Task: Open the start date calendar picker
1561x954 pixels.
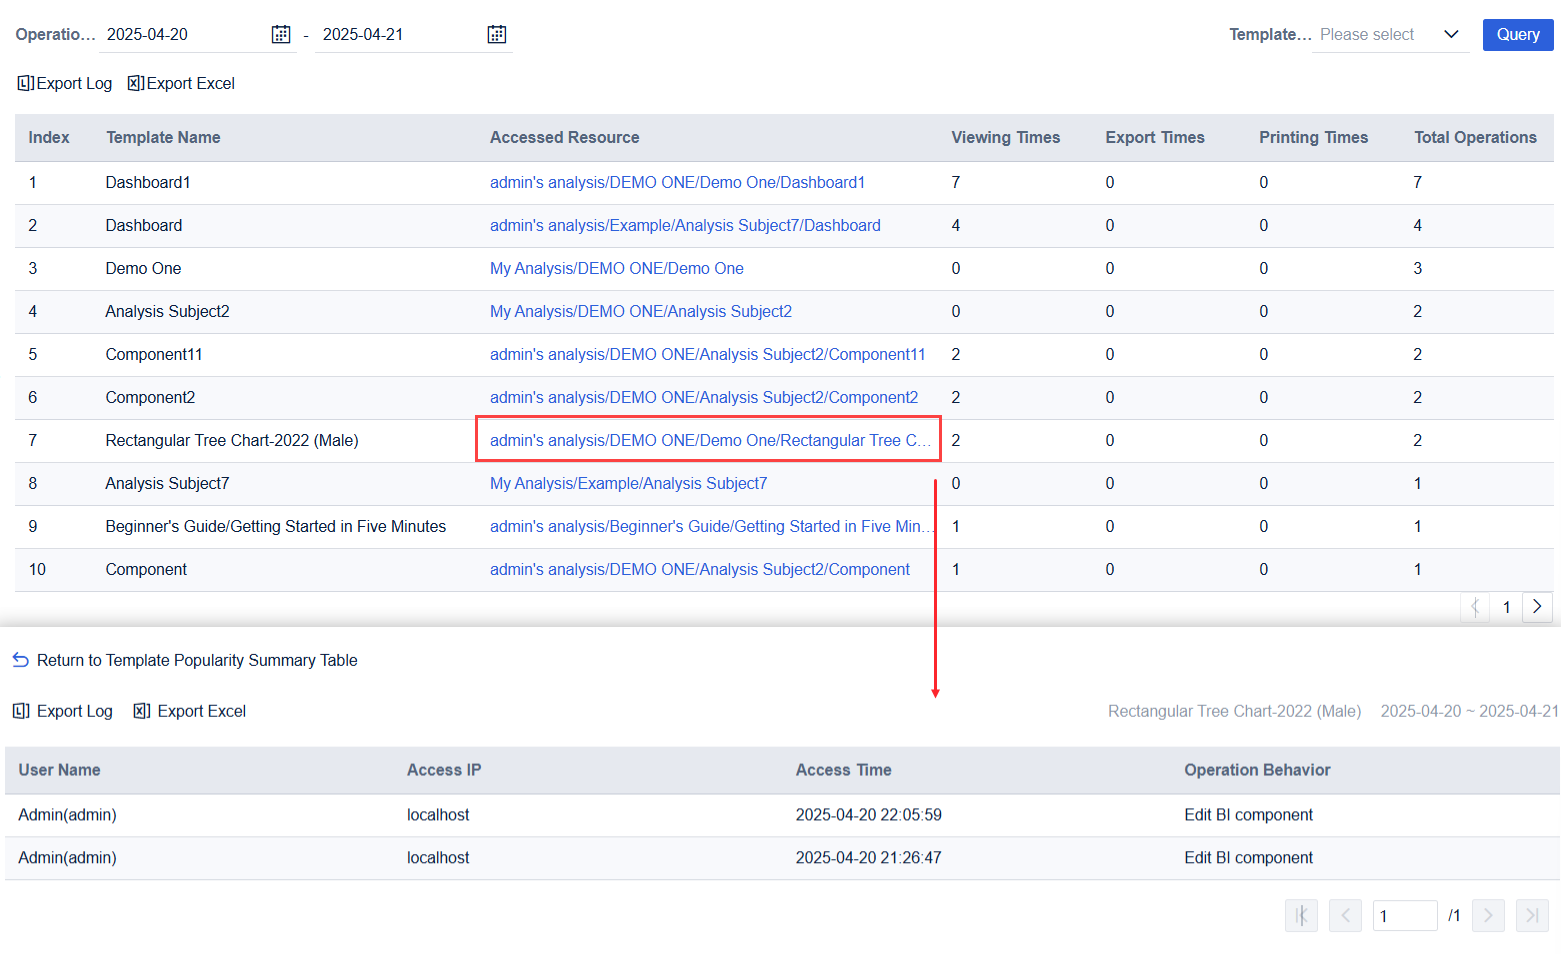Action: click(281, 33)
